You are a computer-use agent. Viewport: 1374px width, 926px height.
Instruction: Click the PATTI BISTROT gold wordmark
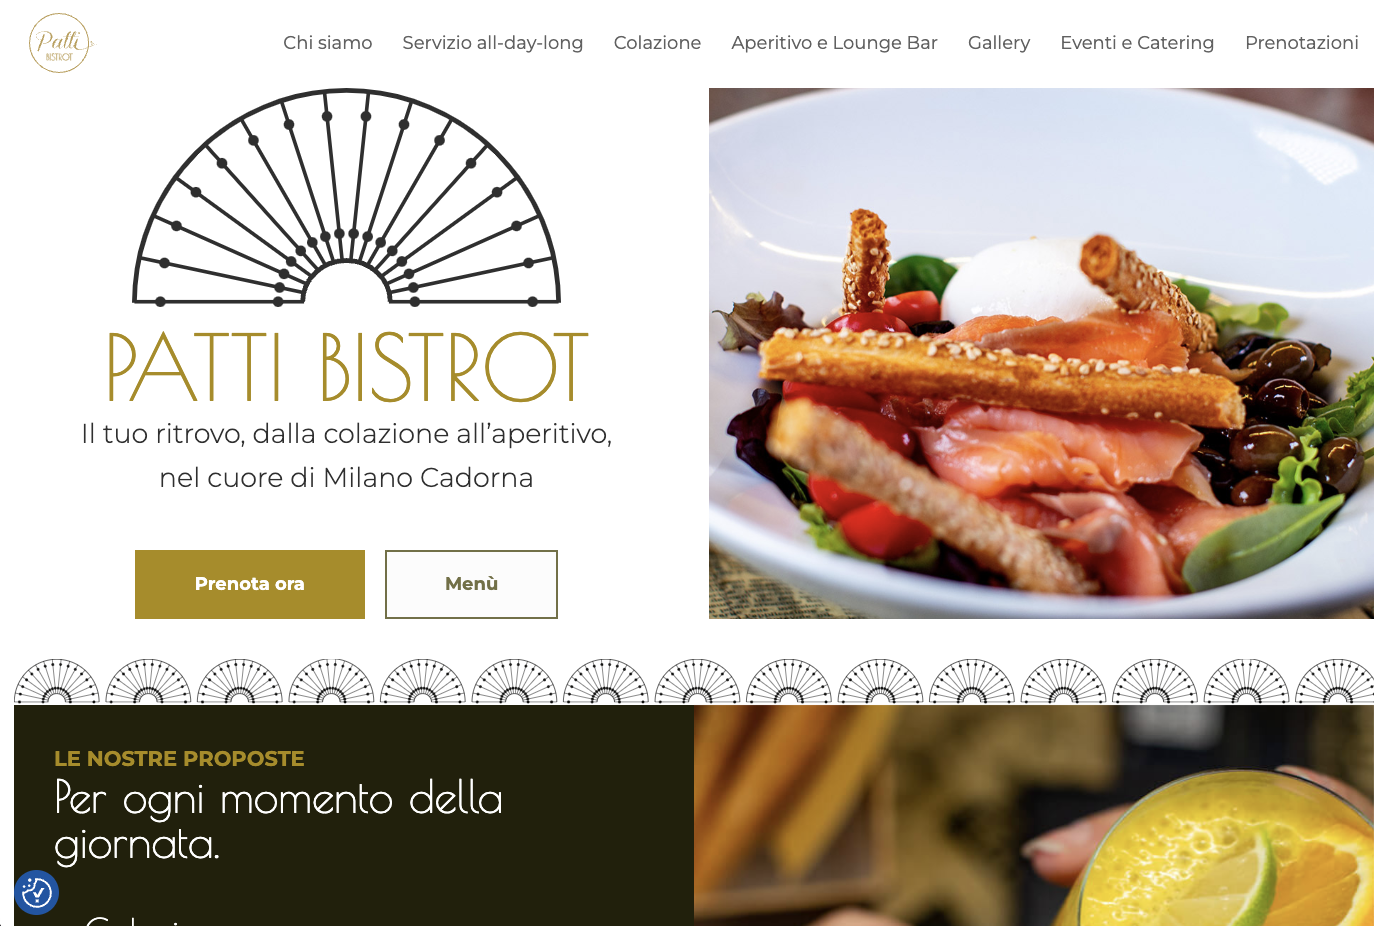[348, 367]
